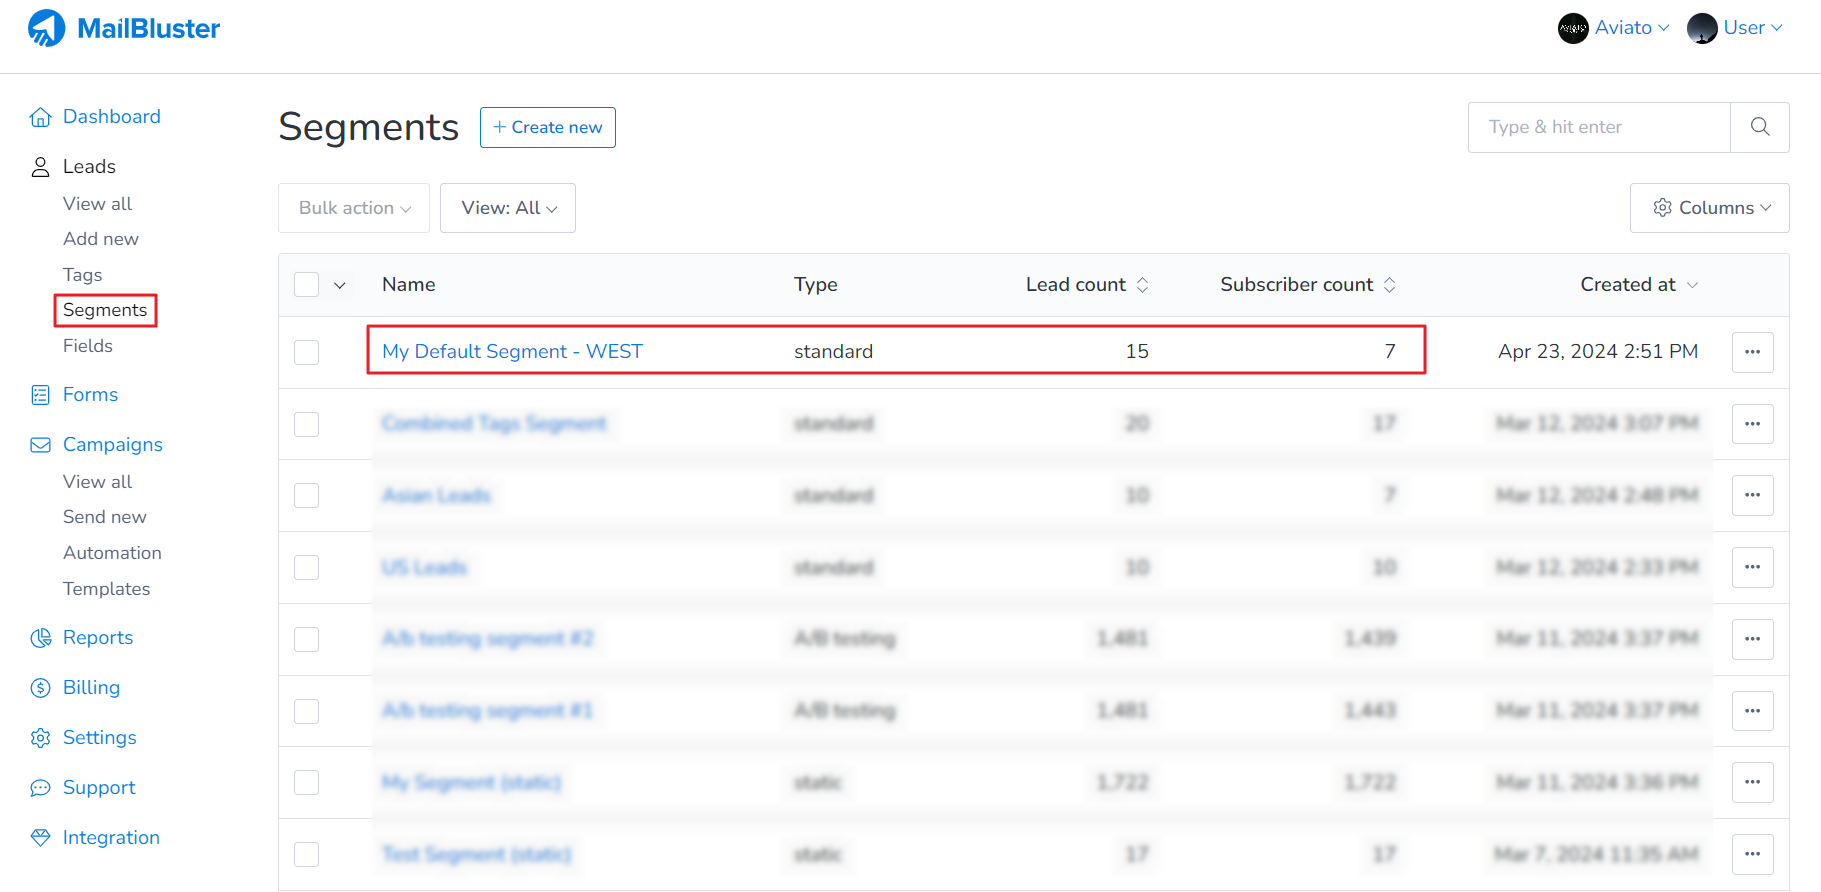Screen dimensions: 1821x892
Task: Click the Integration diamond icon
Action: click(40, 838)
